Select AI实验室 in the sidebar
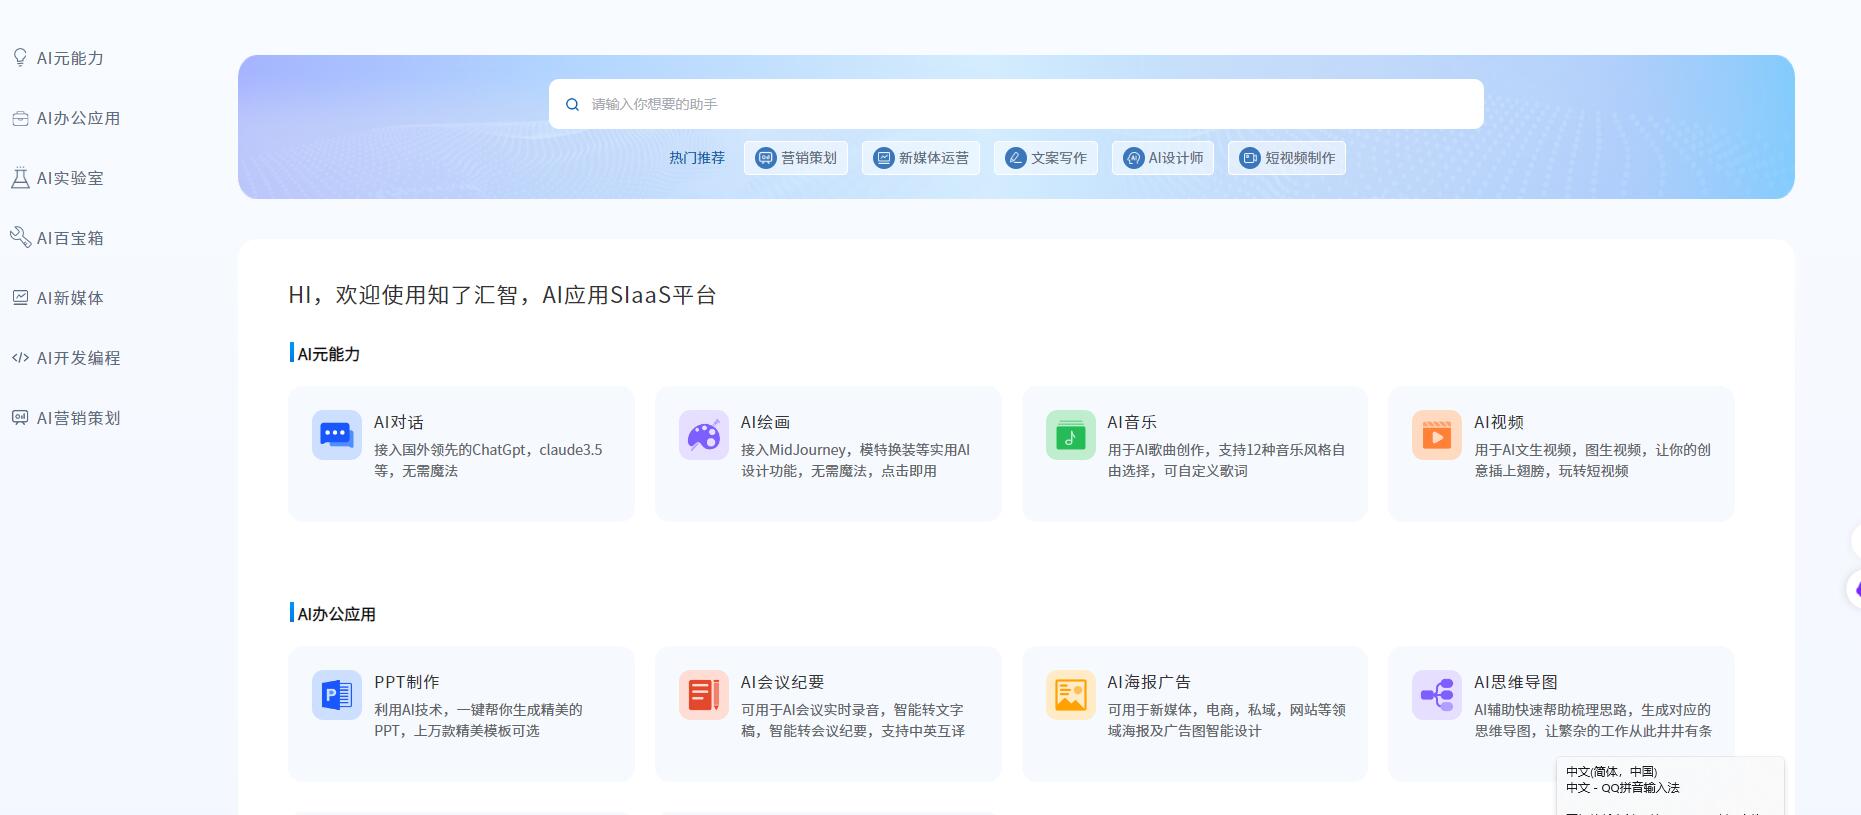The height and width of the screenshot is (815, 1861). click(x=70, y=178)
